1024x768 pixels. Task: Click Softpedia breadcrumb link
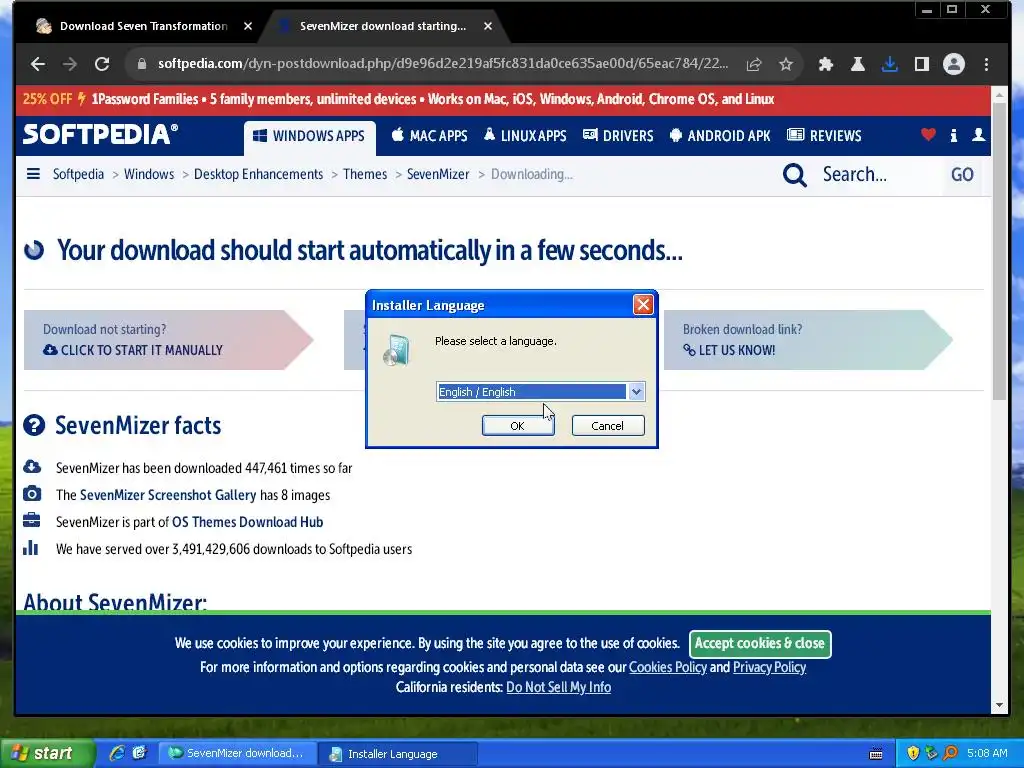(x=78, y=174)
